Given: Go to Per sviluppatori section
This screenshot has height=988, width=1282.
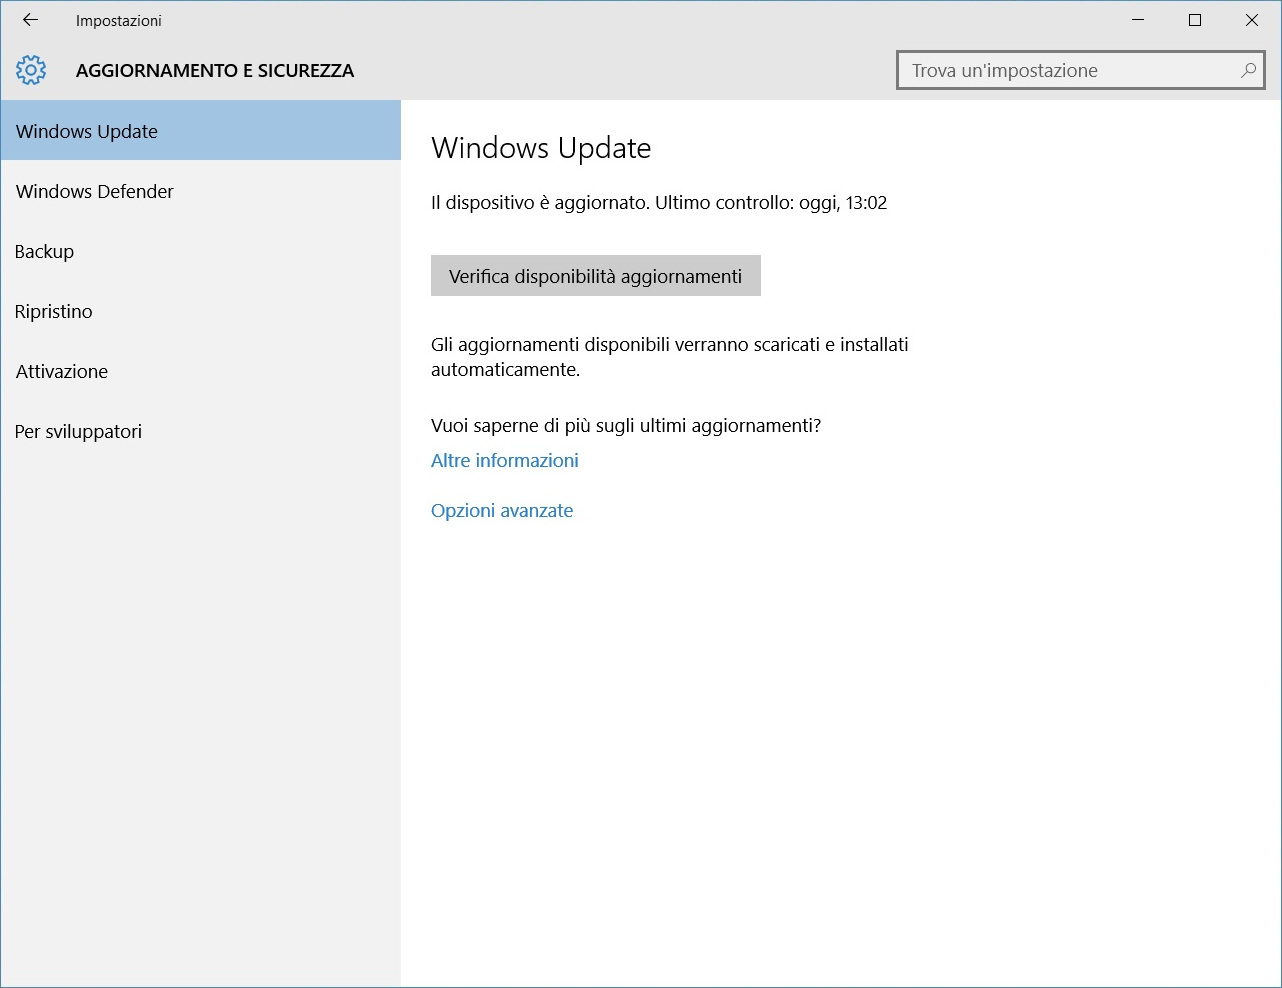Looking at the screenshot, I should [x=200, y=431].
